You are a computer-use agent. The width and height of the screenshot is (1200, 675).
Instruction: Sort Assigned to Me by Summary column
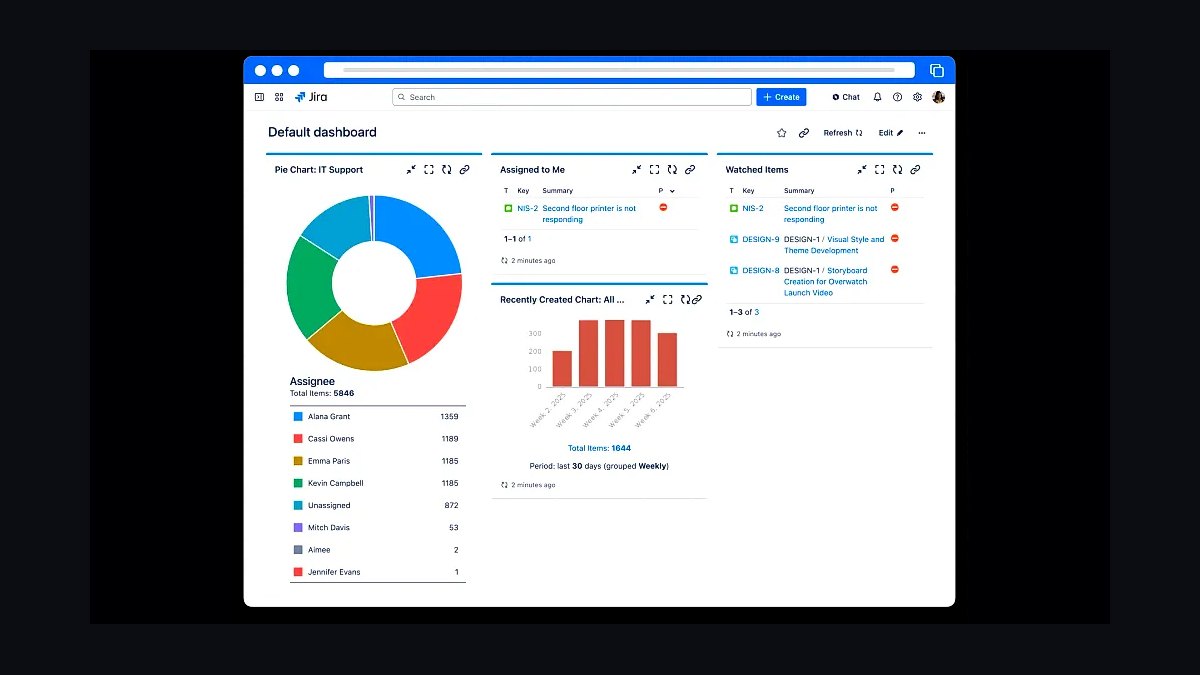pyautogui.click(x=558, y=191)
